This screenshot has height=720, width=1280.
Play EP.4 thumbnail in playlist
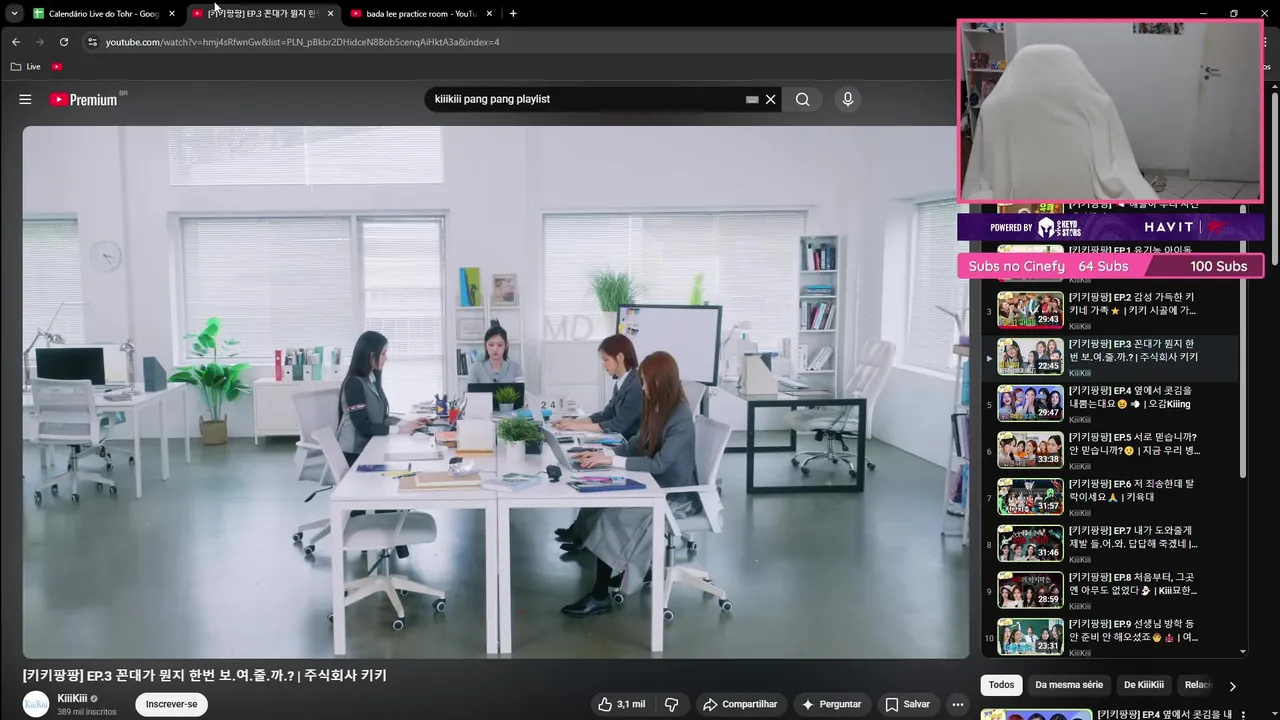tap(1030, 403)
